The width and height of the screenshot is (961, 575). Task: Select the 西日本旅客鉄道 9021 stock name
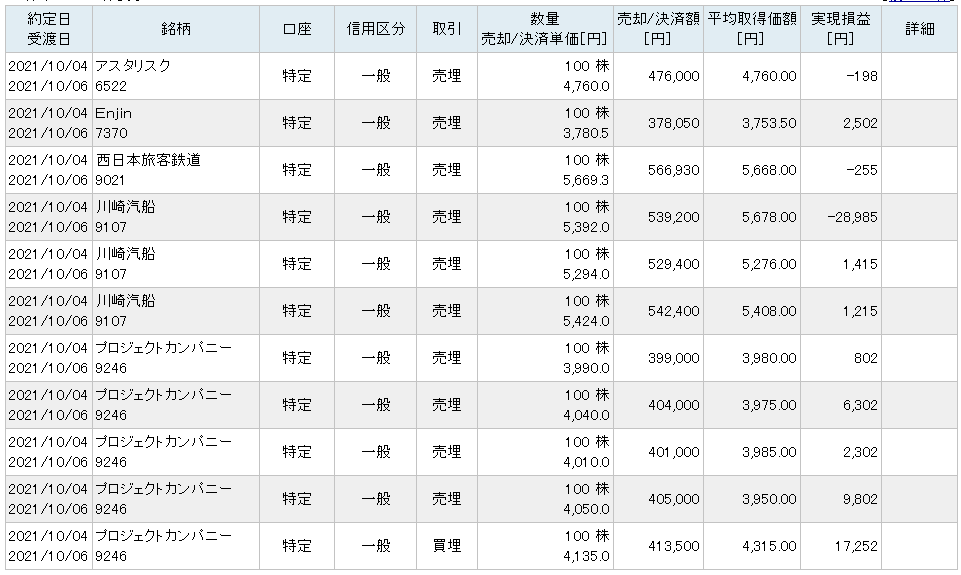(148, 170)
